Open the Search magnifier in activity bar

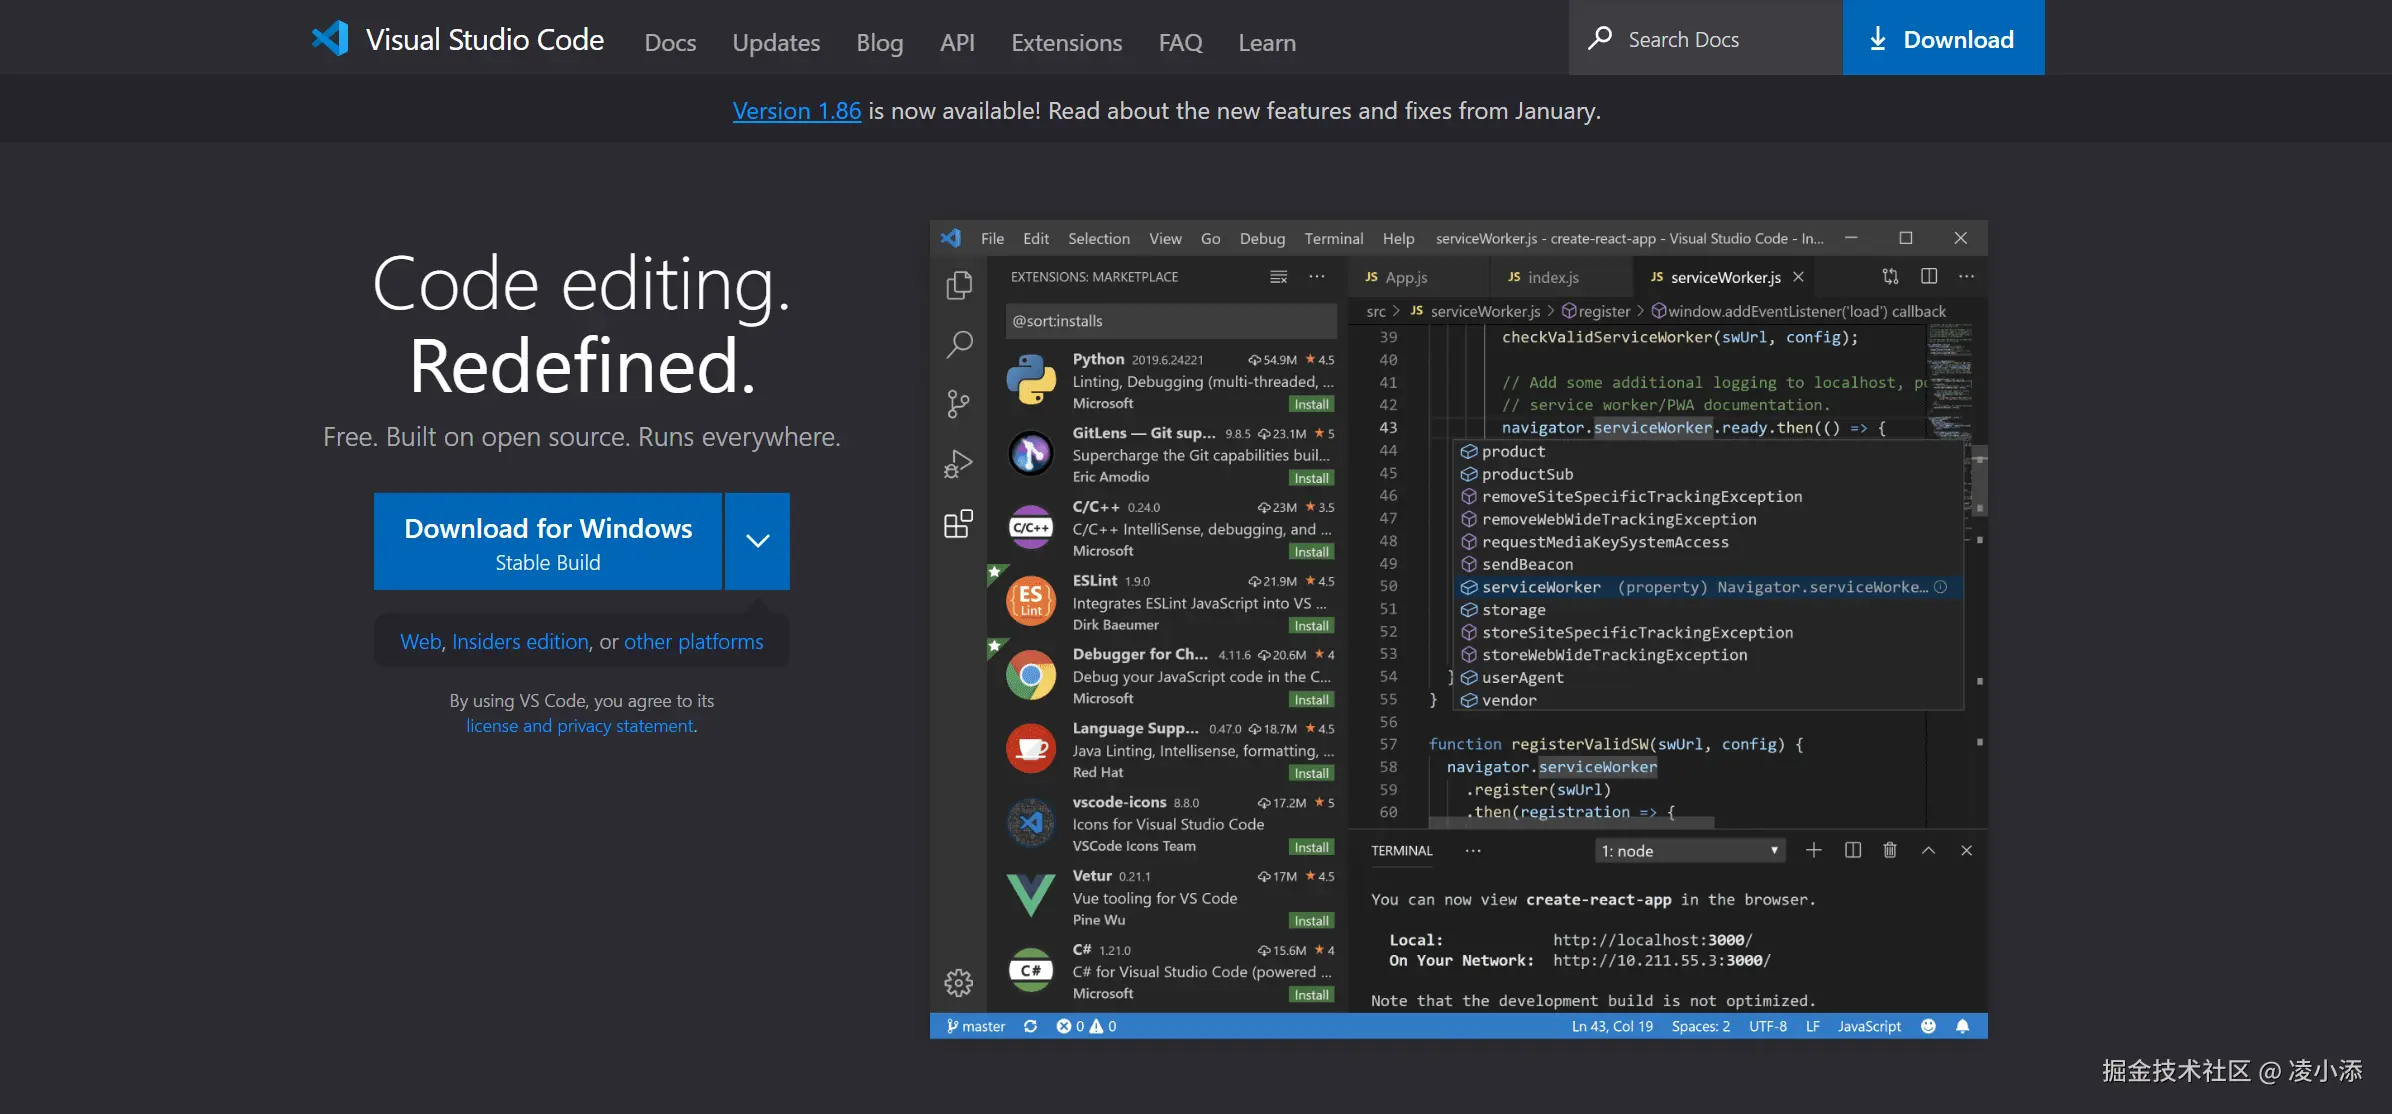[958, 345]
